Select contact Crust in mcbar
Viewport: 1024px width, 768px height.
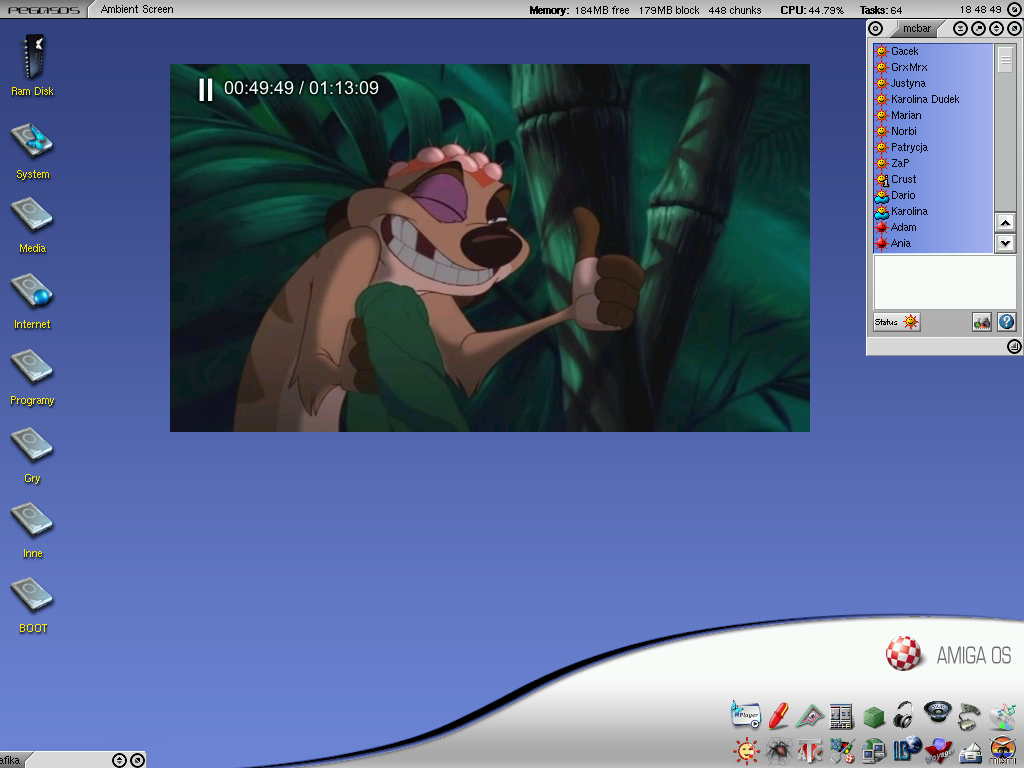933,179
